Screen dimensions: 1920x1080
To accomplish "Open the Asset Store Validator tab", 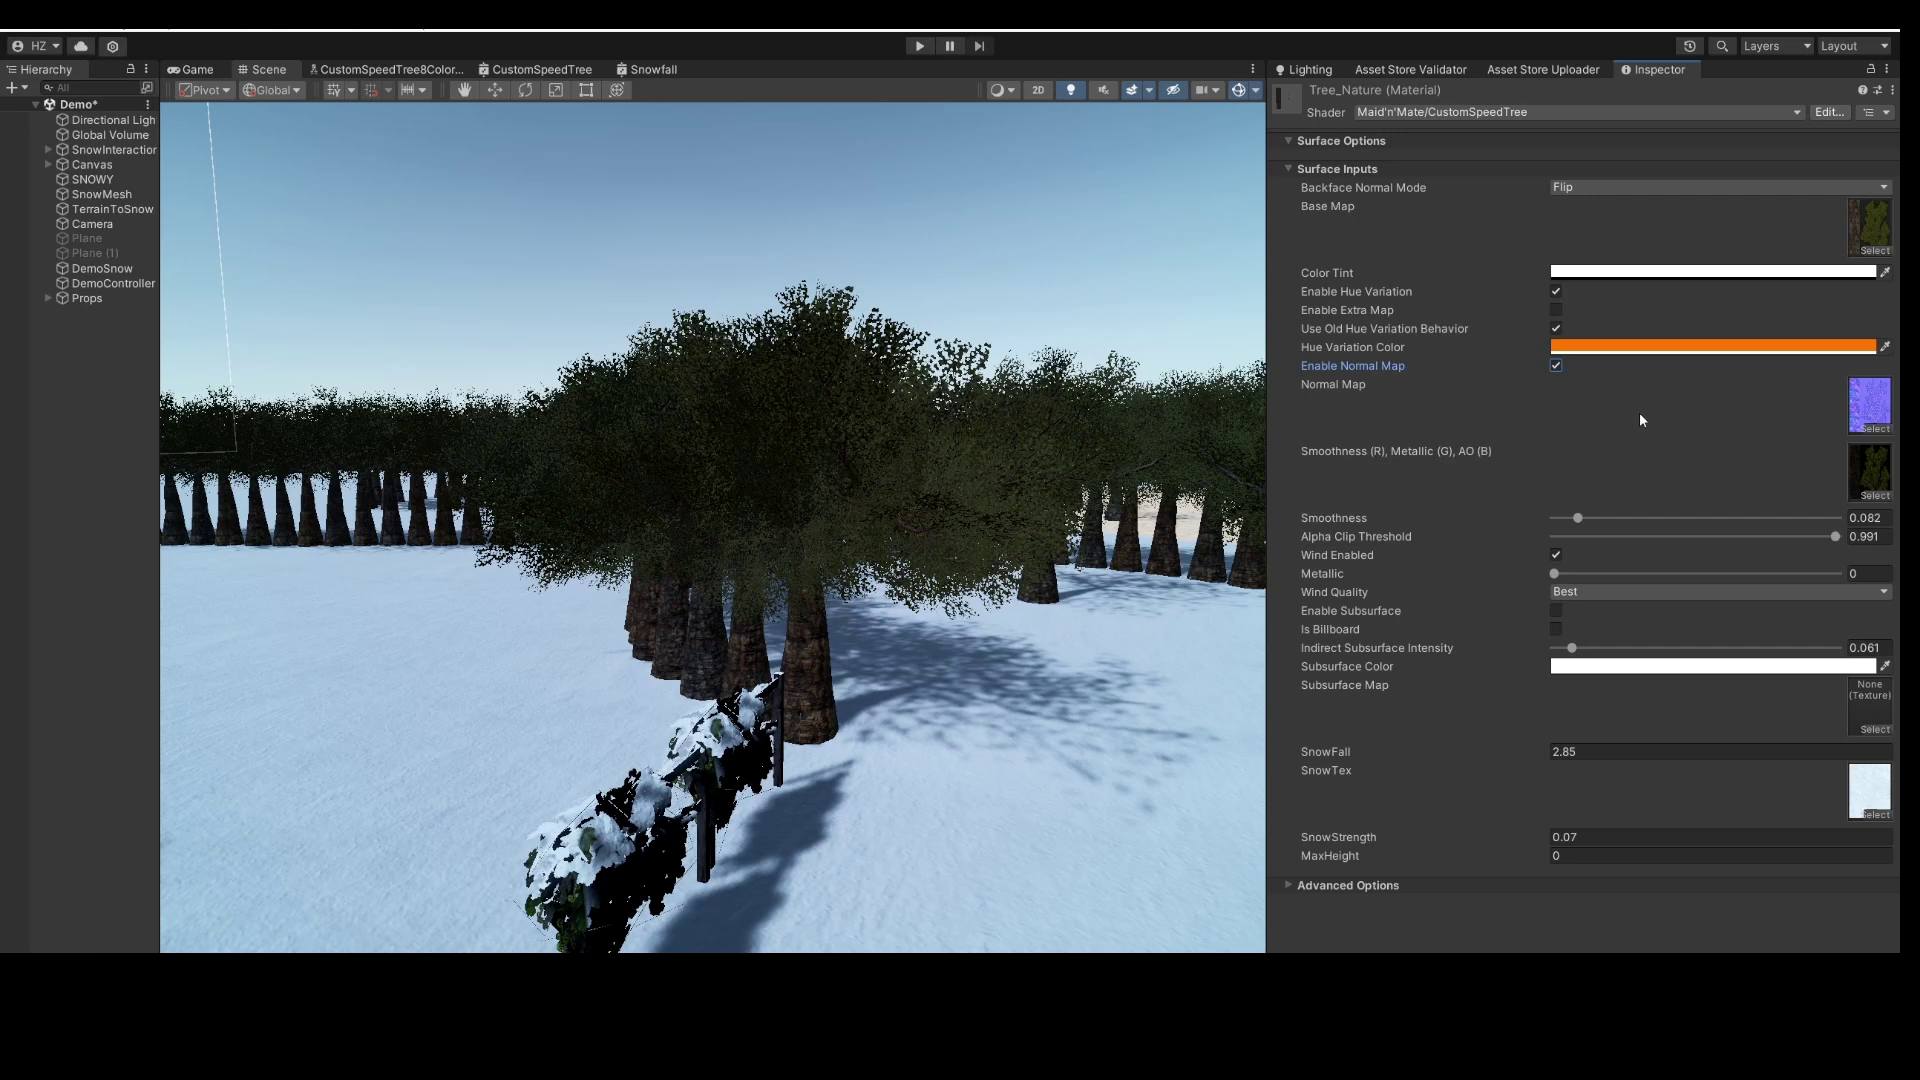I will tap(1410, 69).
